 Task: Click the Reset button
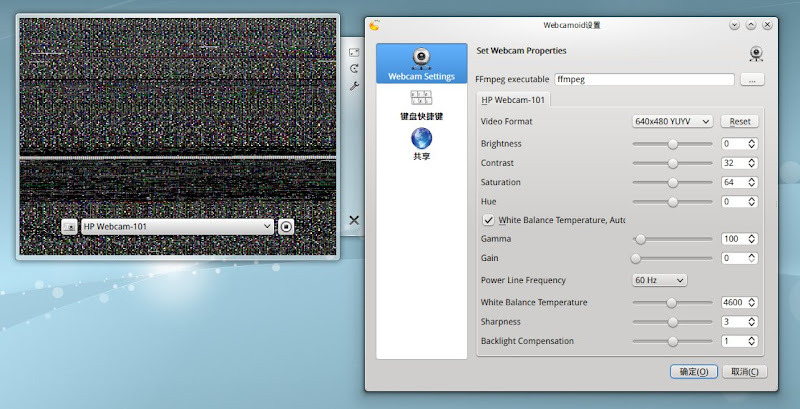pos(740,121)
